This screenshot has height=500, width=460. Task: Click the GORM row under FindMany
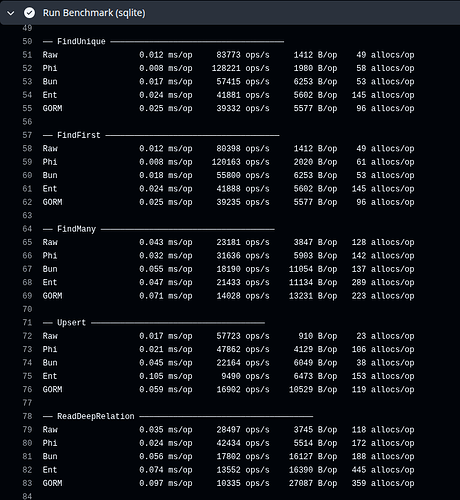pyautogui.click(x=228, y=296)
